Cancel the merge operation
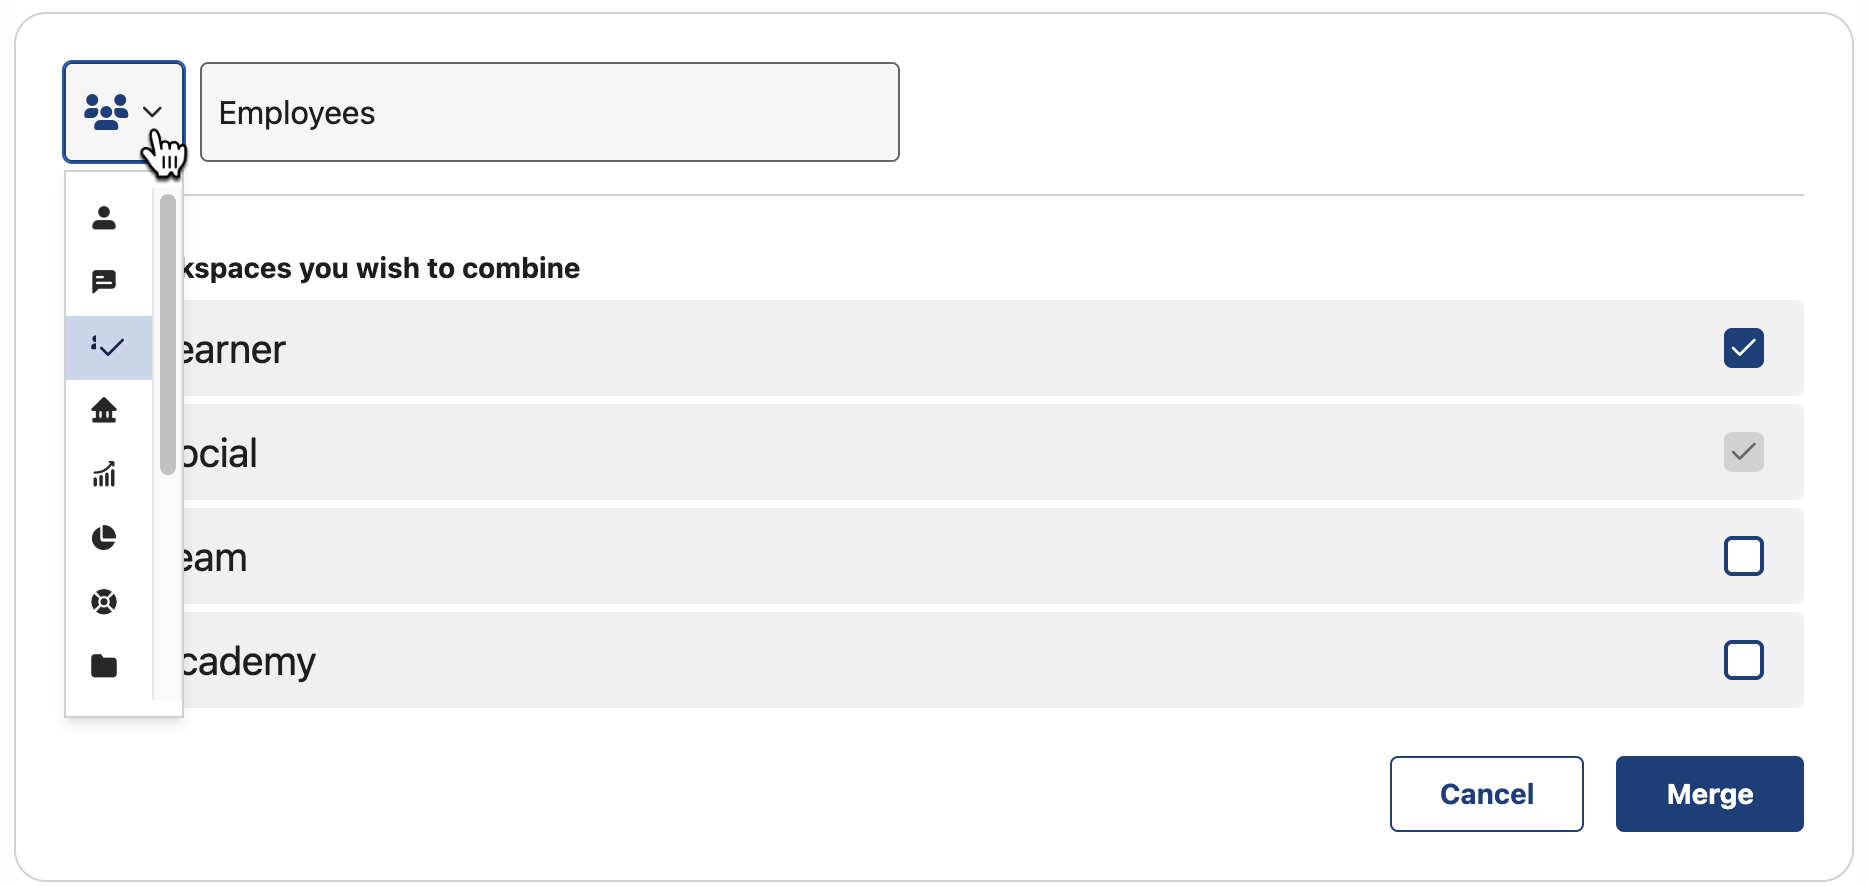Image resolution: width=1868 pixels, height=886 pixels. [x=1486, y=793]
